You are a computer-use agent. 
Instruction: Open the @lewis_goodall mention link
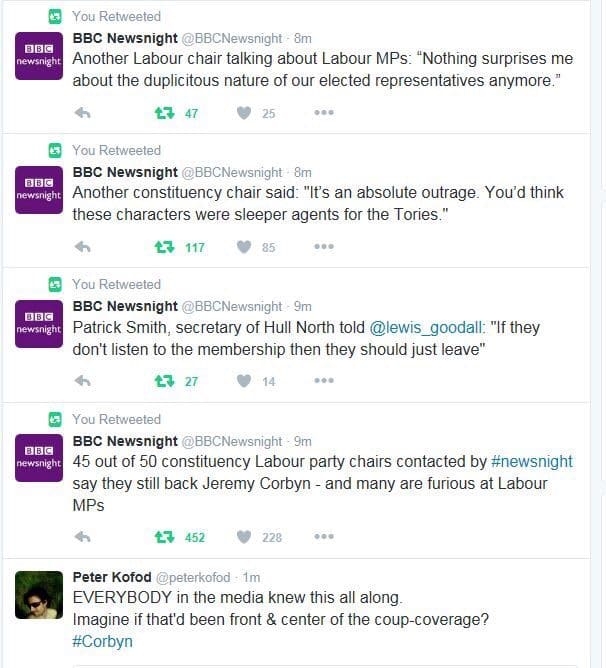pos(427,328)
